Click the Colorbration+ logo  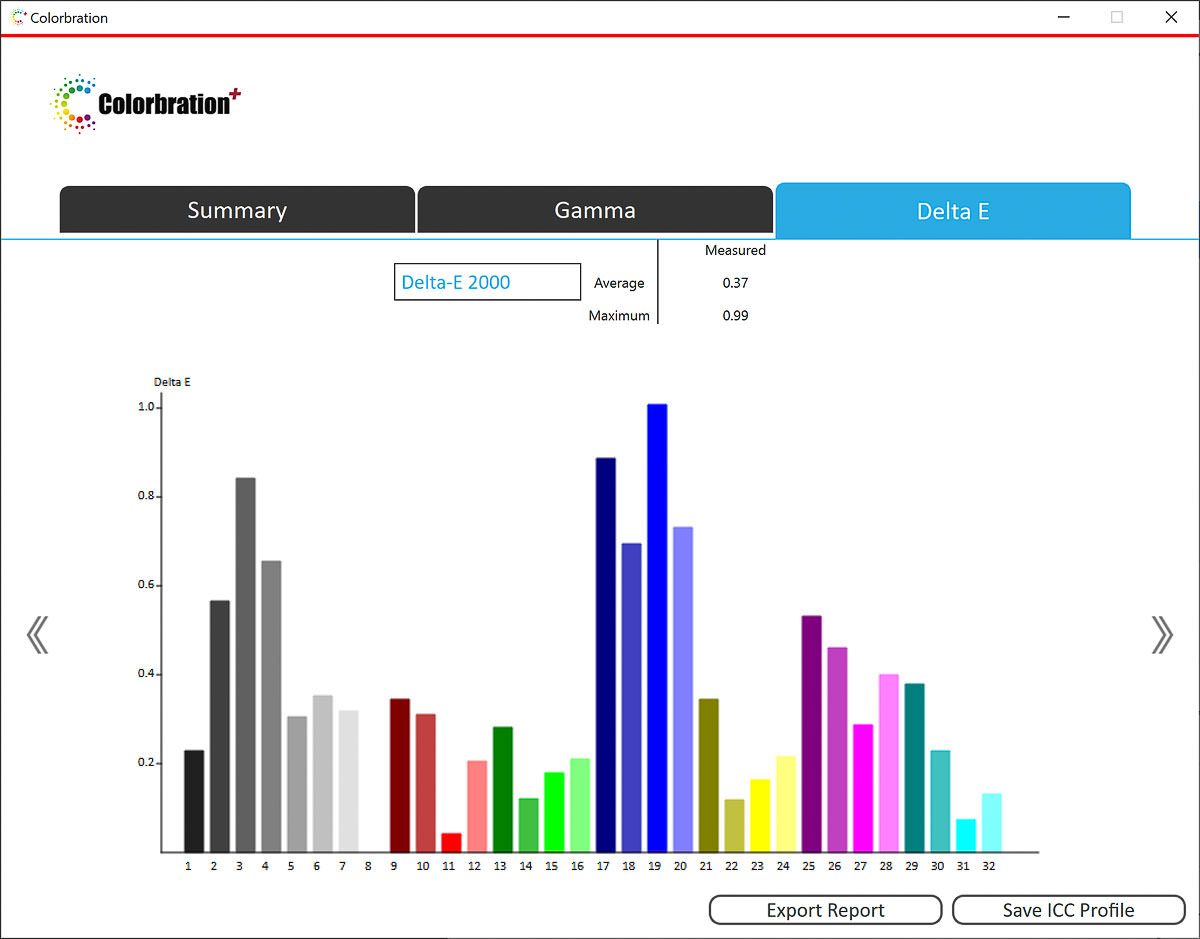coord(146,103)
